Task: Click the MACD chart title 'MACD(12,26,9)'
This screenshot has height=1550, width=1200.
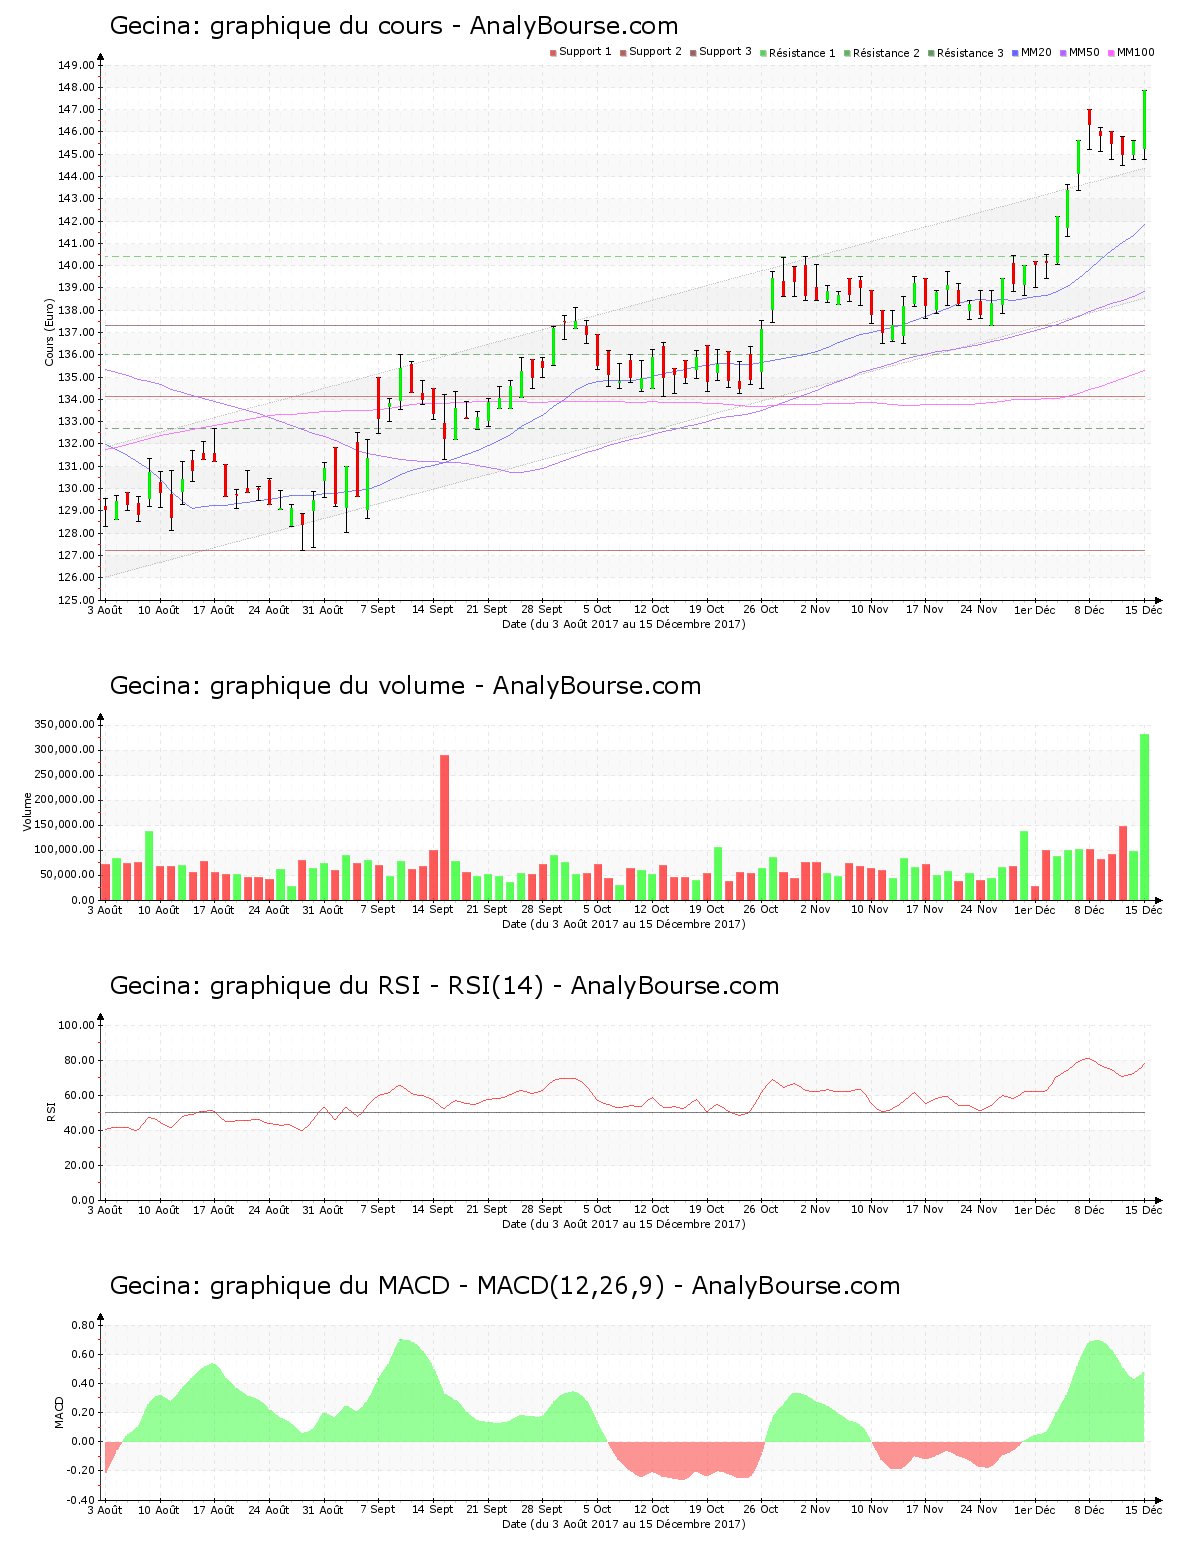Action: (x=570, y=1286)
